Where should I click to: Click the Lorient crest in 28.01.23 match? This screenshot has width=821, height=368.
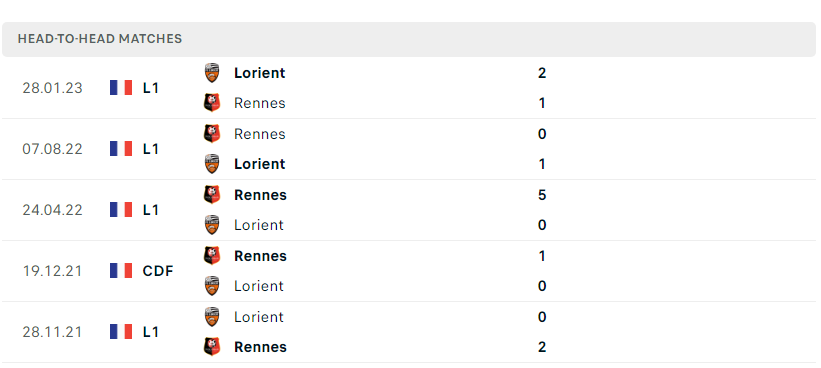point(212,73)
